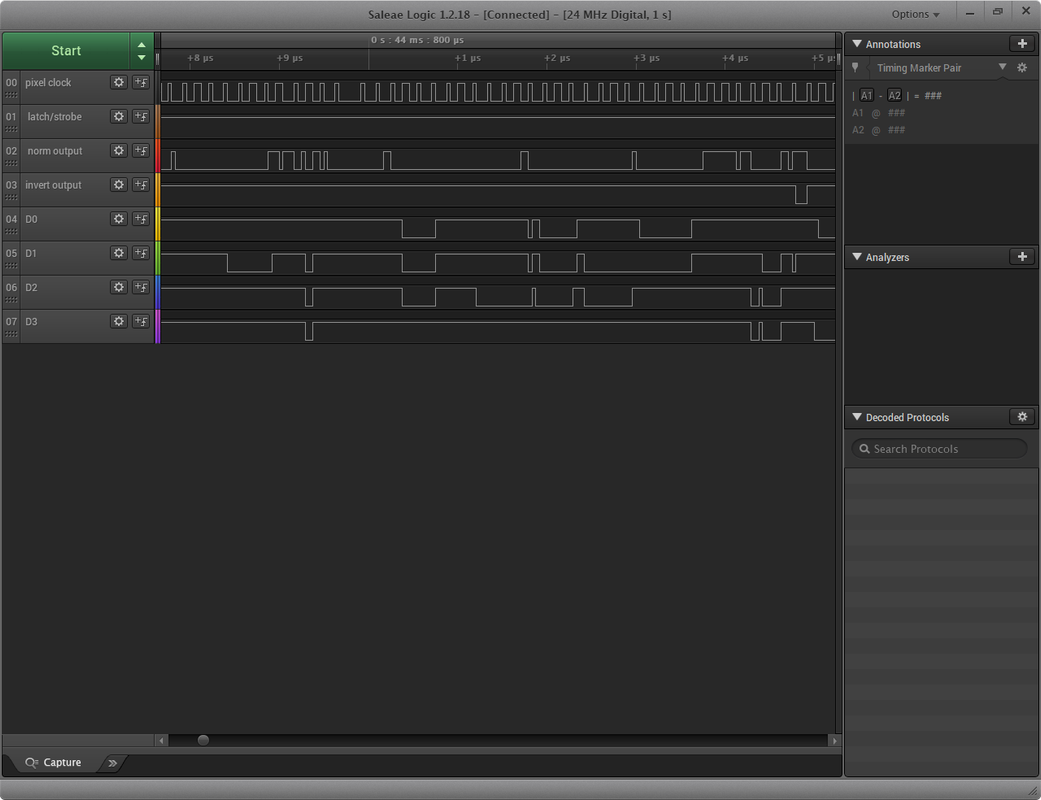Click the +9 µs timeline tick label
The height and width of the screenshot is (800, 1041).
(289, 58)
